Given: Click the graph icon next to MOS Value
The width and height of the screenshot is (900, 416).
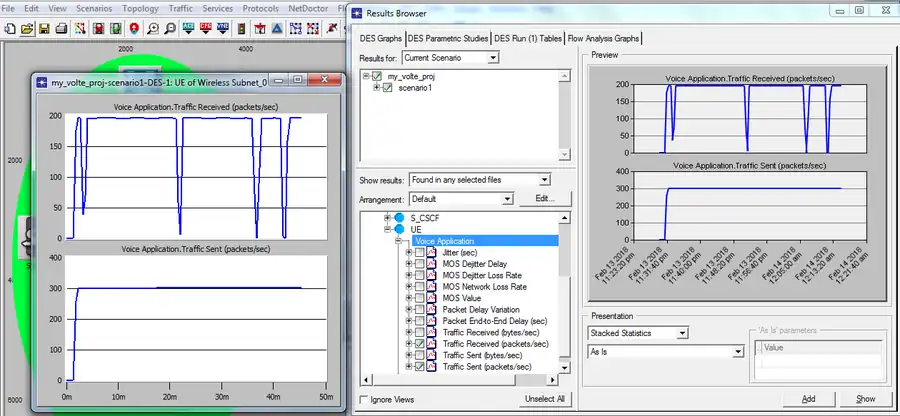Looking at the screenshot, I should point(432,298).
